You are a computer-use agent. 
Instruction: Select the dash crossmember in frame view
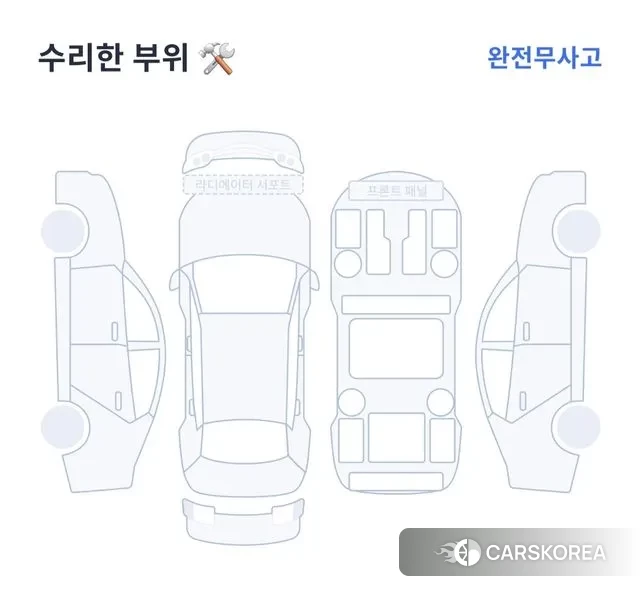pyautogui.click(x=396, y=305)
